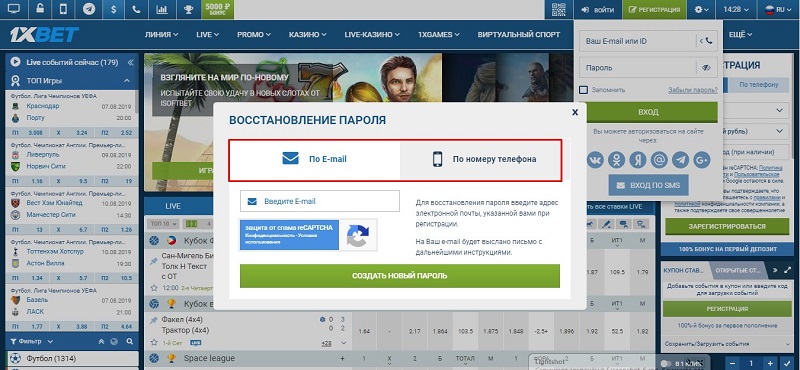Expand the LIVE menu
This screenshot has width=800, height=370.
[208, 35]
